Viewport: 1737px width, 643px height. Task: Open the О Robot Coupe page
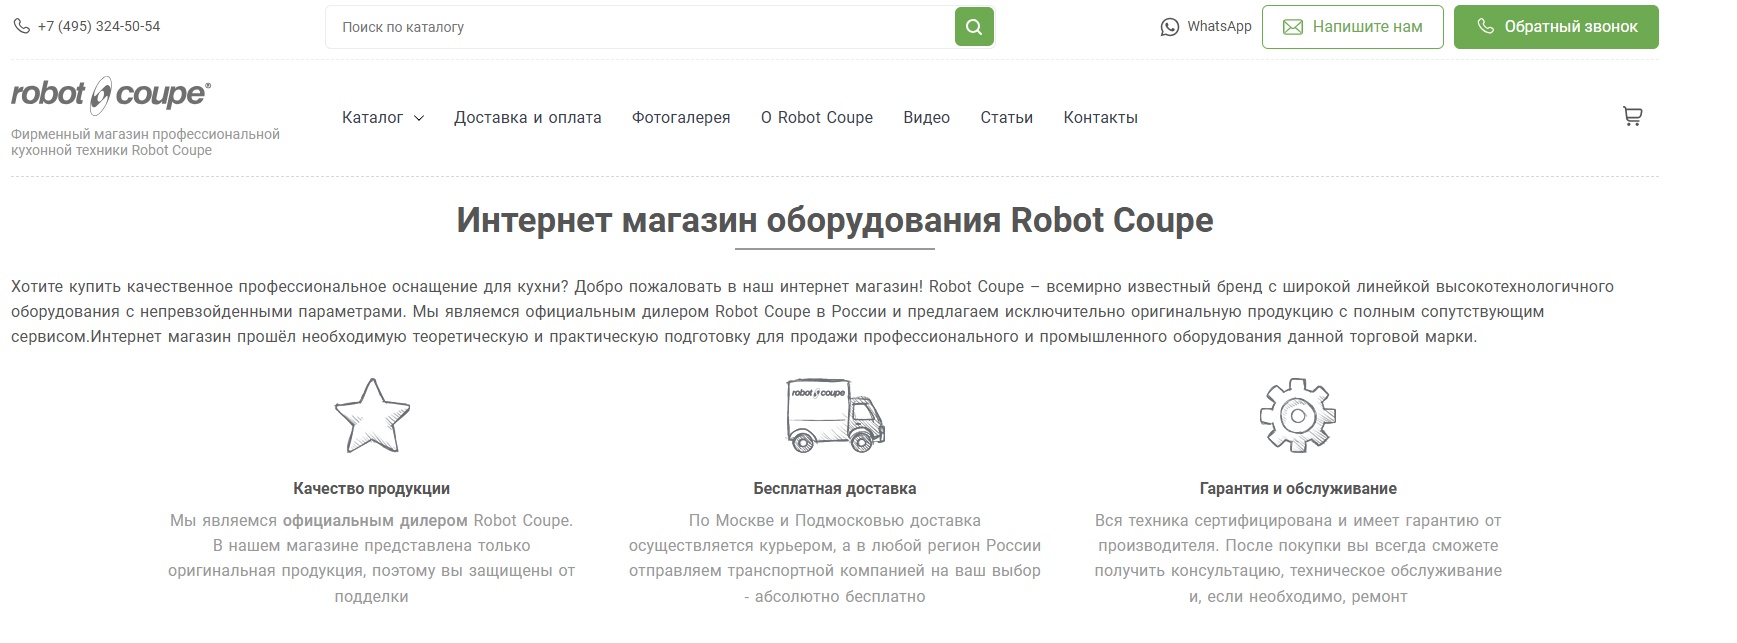pyautogui.click(x=816, y=118)
